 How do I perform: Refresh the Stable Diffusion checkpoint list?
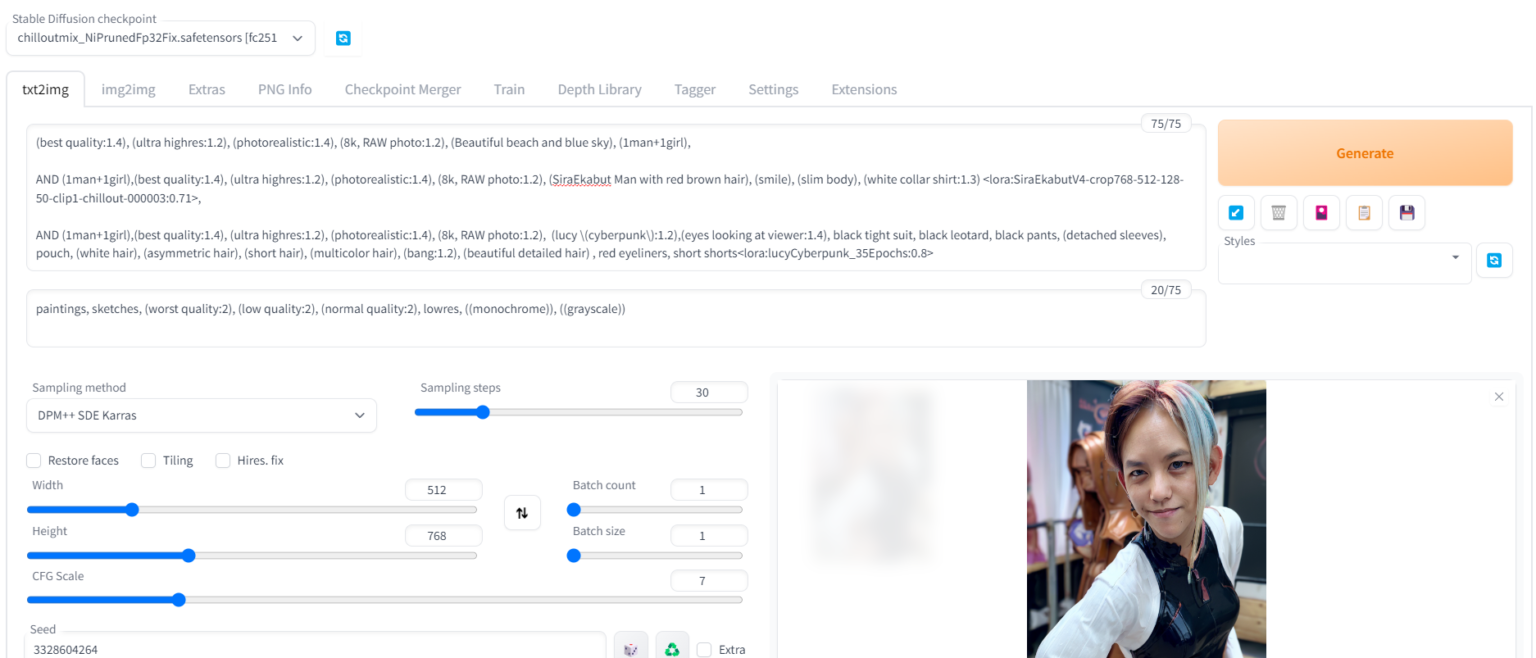point(343,38)
